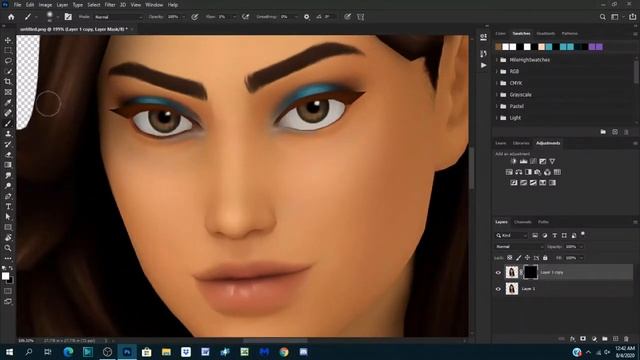Toggle Lock transparent pixels
This screenshot has height=360, width=640.
point(509,258)
